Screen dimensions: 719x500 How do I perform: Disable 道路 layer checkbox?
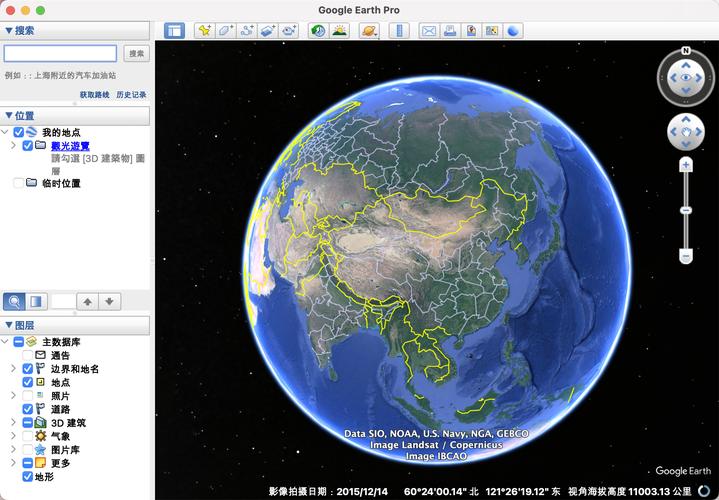[x=28, y=409]
